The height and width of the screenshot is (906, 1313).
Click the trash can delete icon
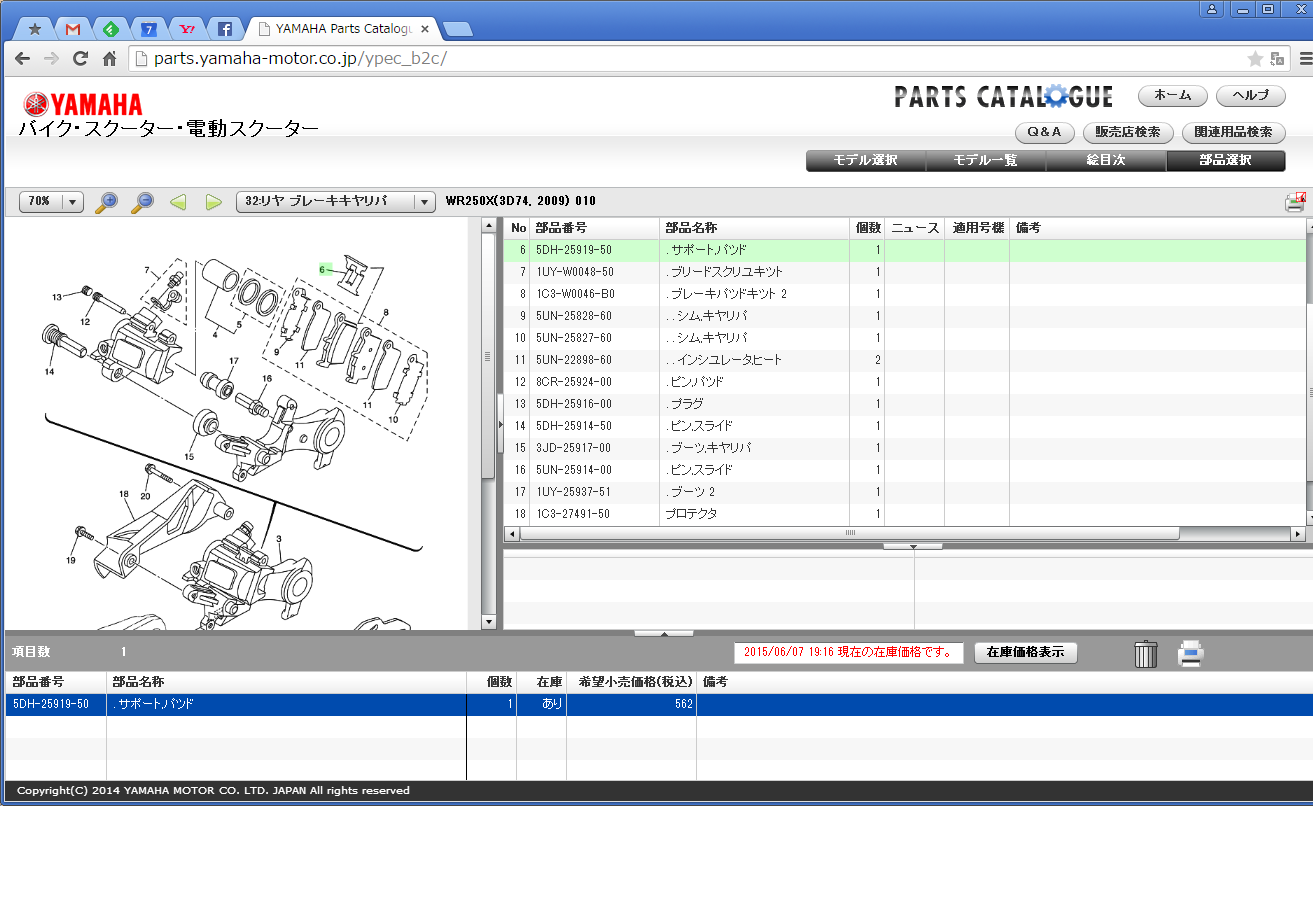1146,654
